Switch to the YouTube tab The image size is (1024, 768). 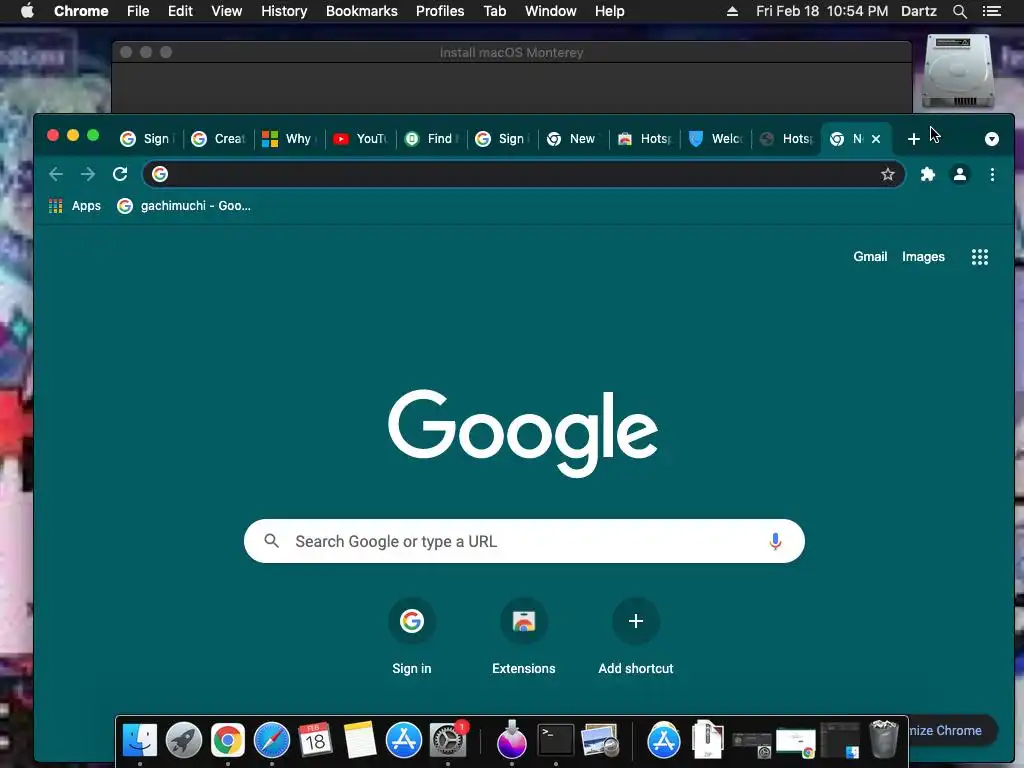pyautogui.click(x=360, y=138)
